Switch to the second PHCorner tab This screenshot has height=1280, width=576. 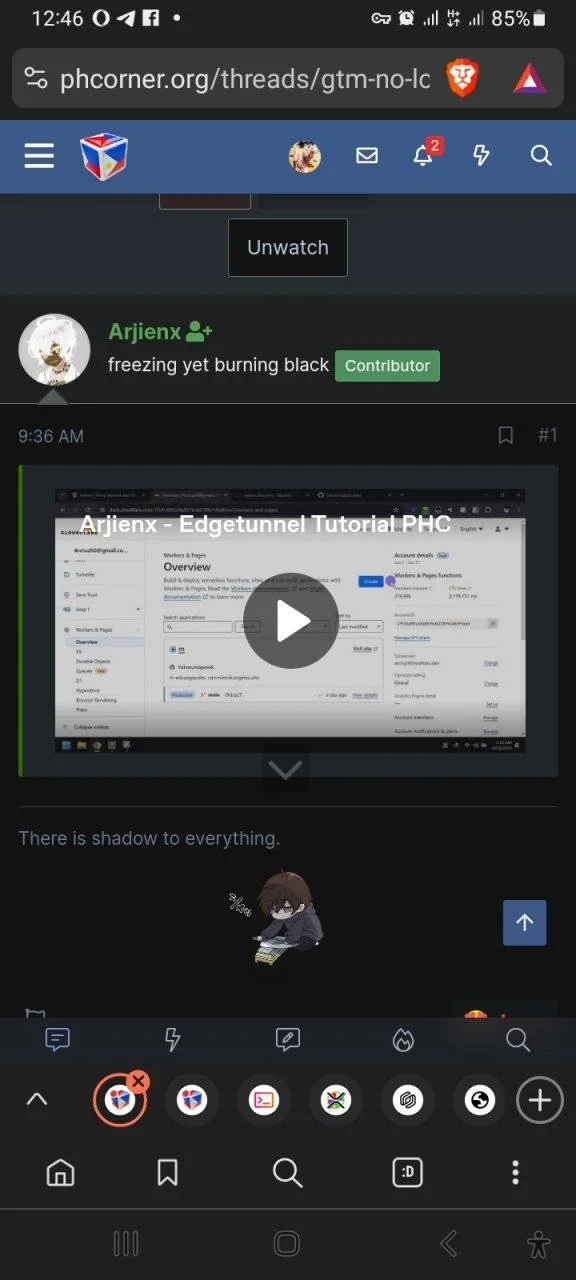point(192,1101)
